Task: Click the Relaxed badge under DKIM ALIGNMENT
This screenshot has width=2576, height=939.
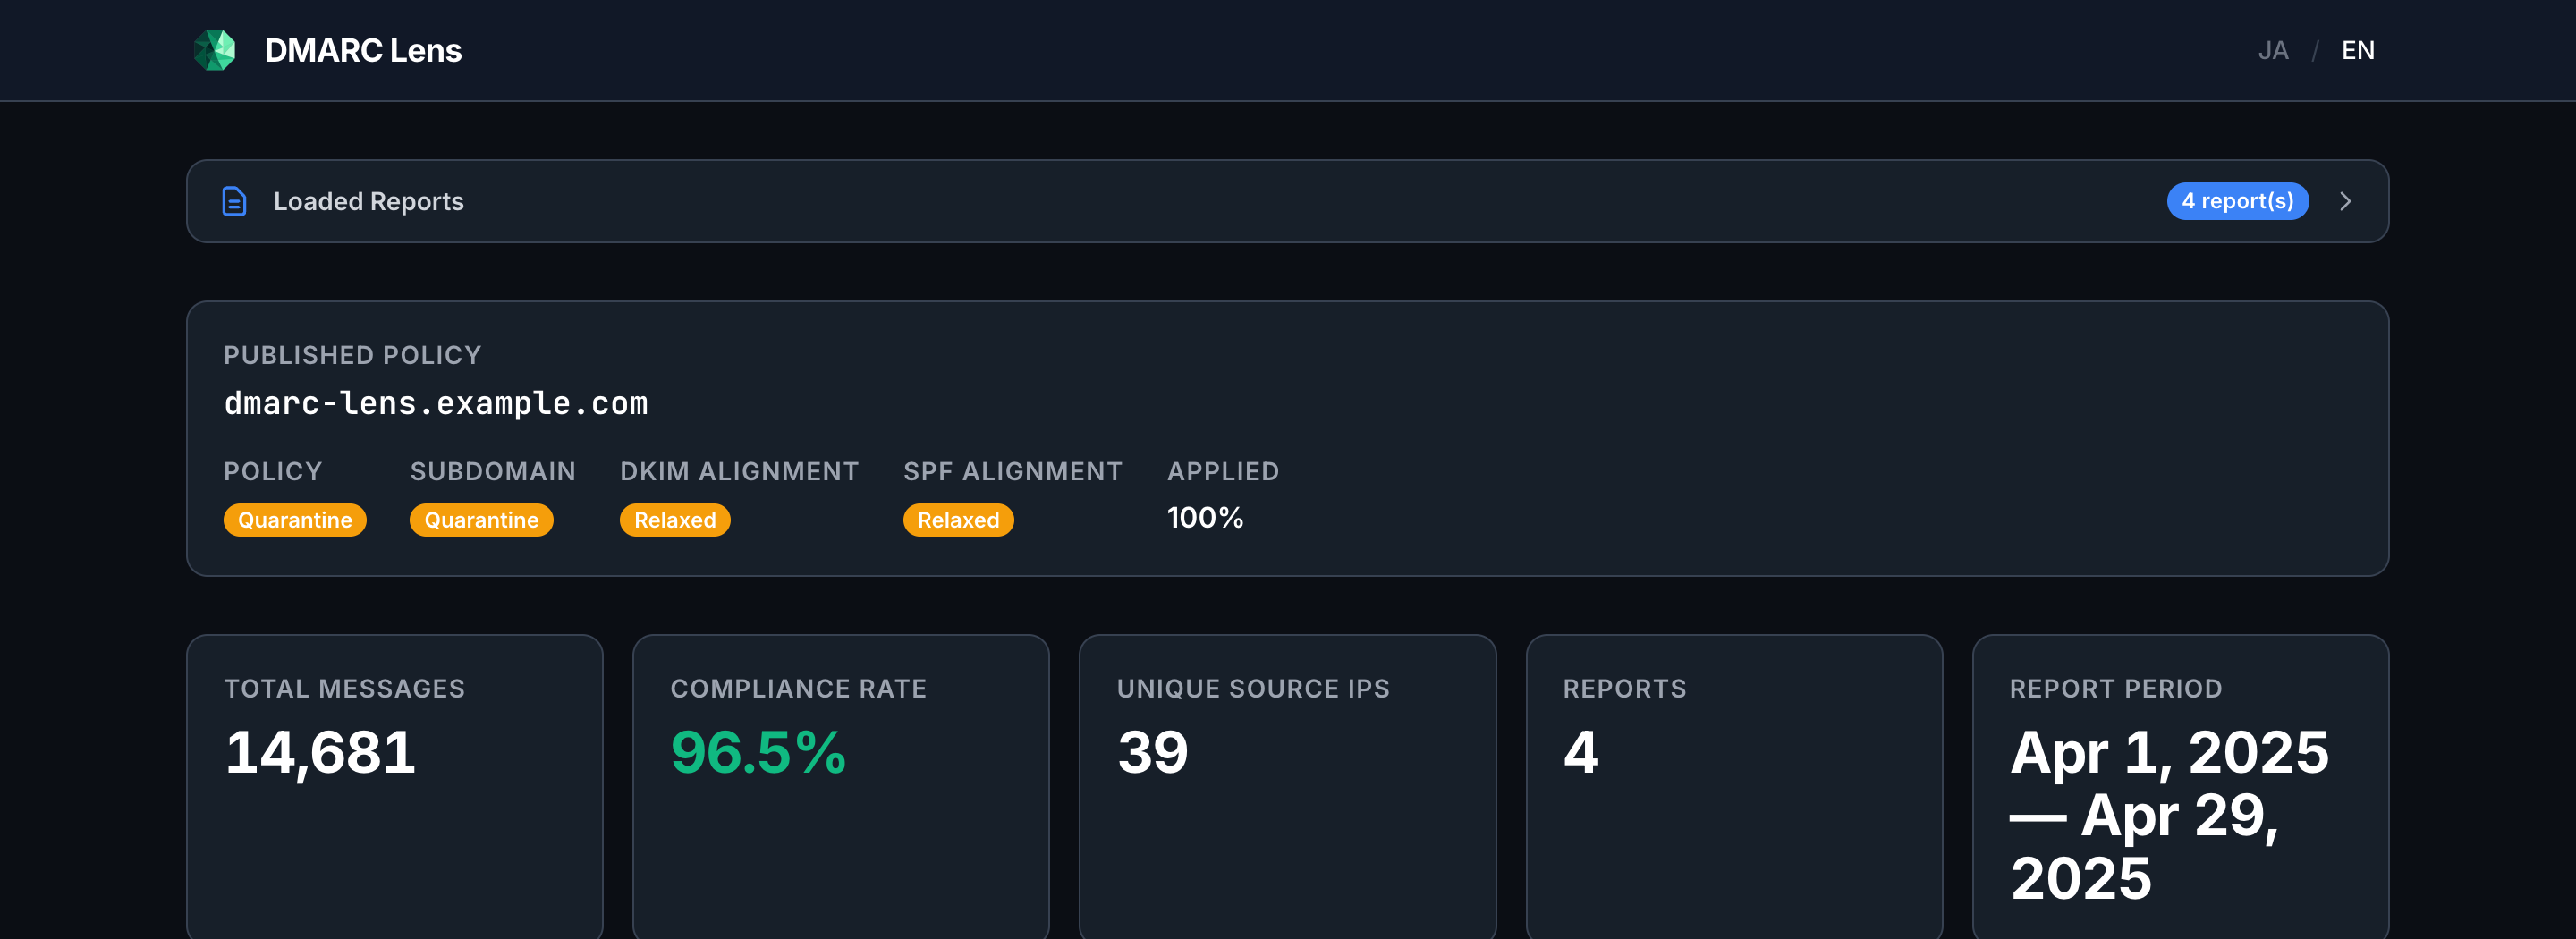Action: (x=675, y=520)
